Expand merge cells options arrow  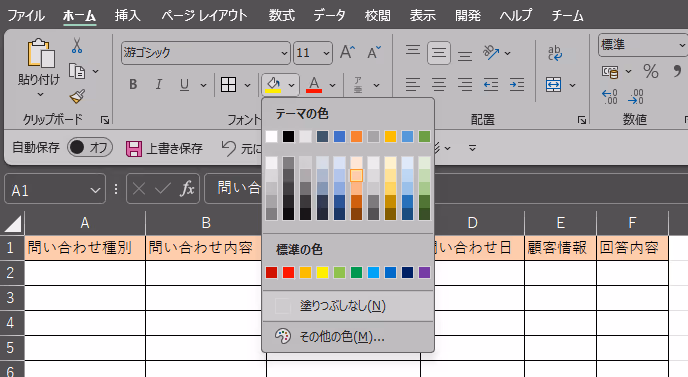click(573, 85)
